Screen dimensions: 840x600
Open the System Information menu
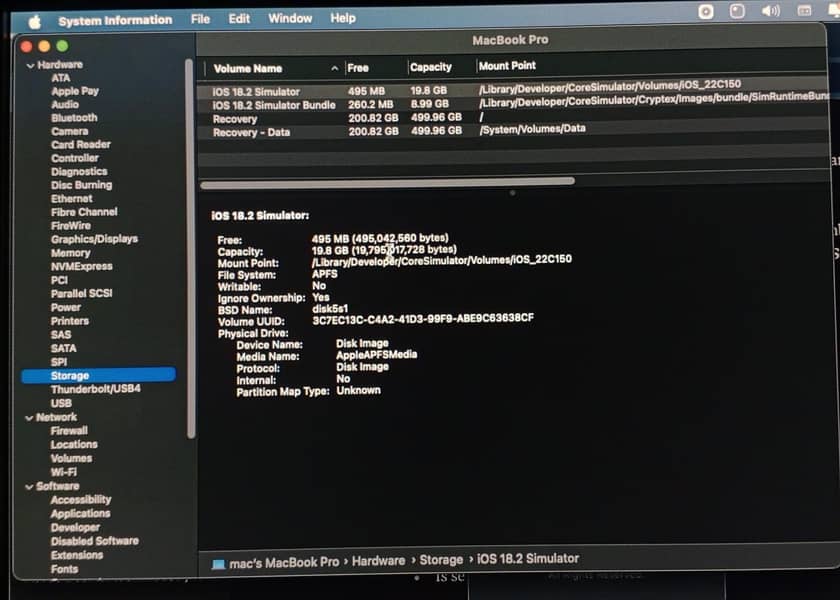click(115, 20)
